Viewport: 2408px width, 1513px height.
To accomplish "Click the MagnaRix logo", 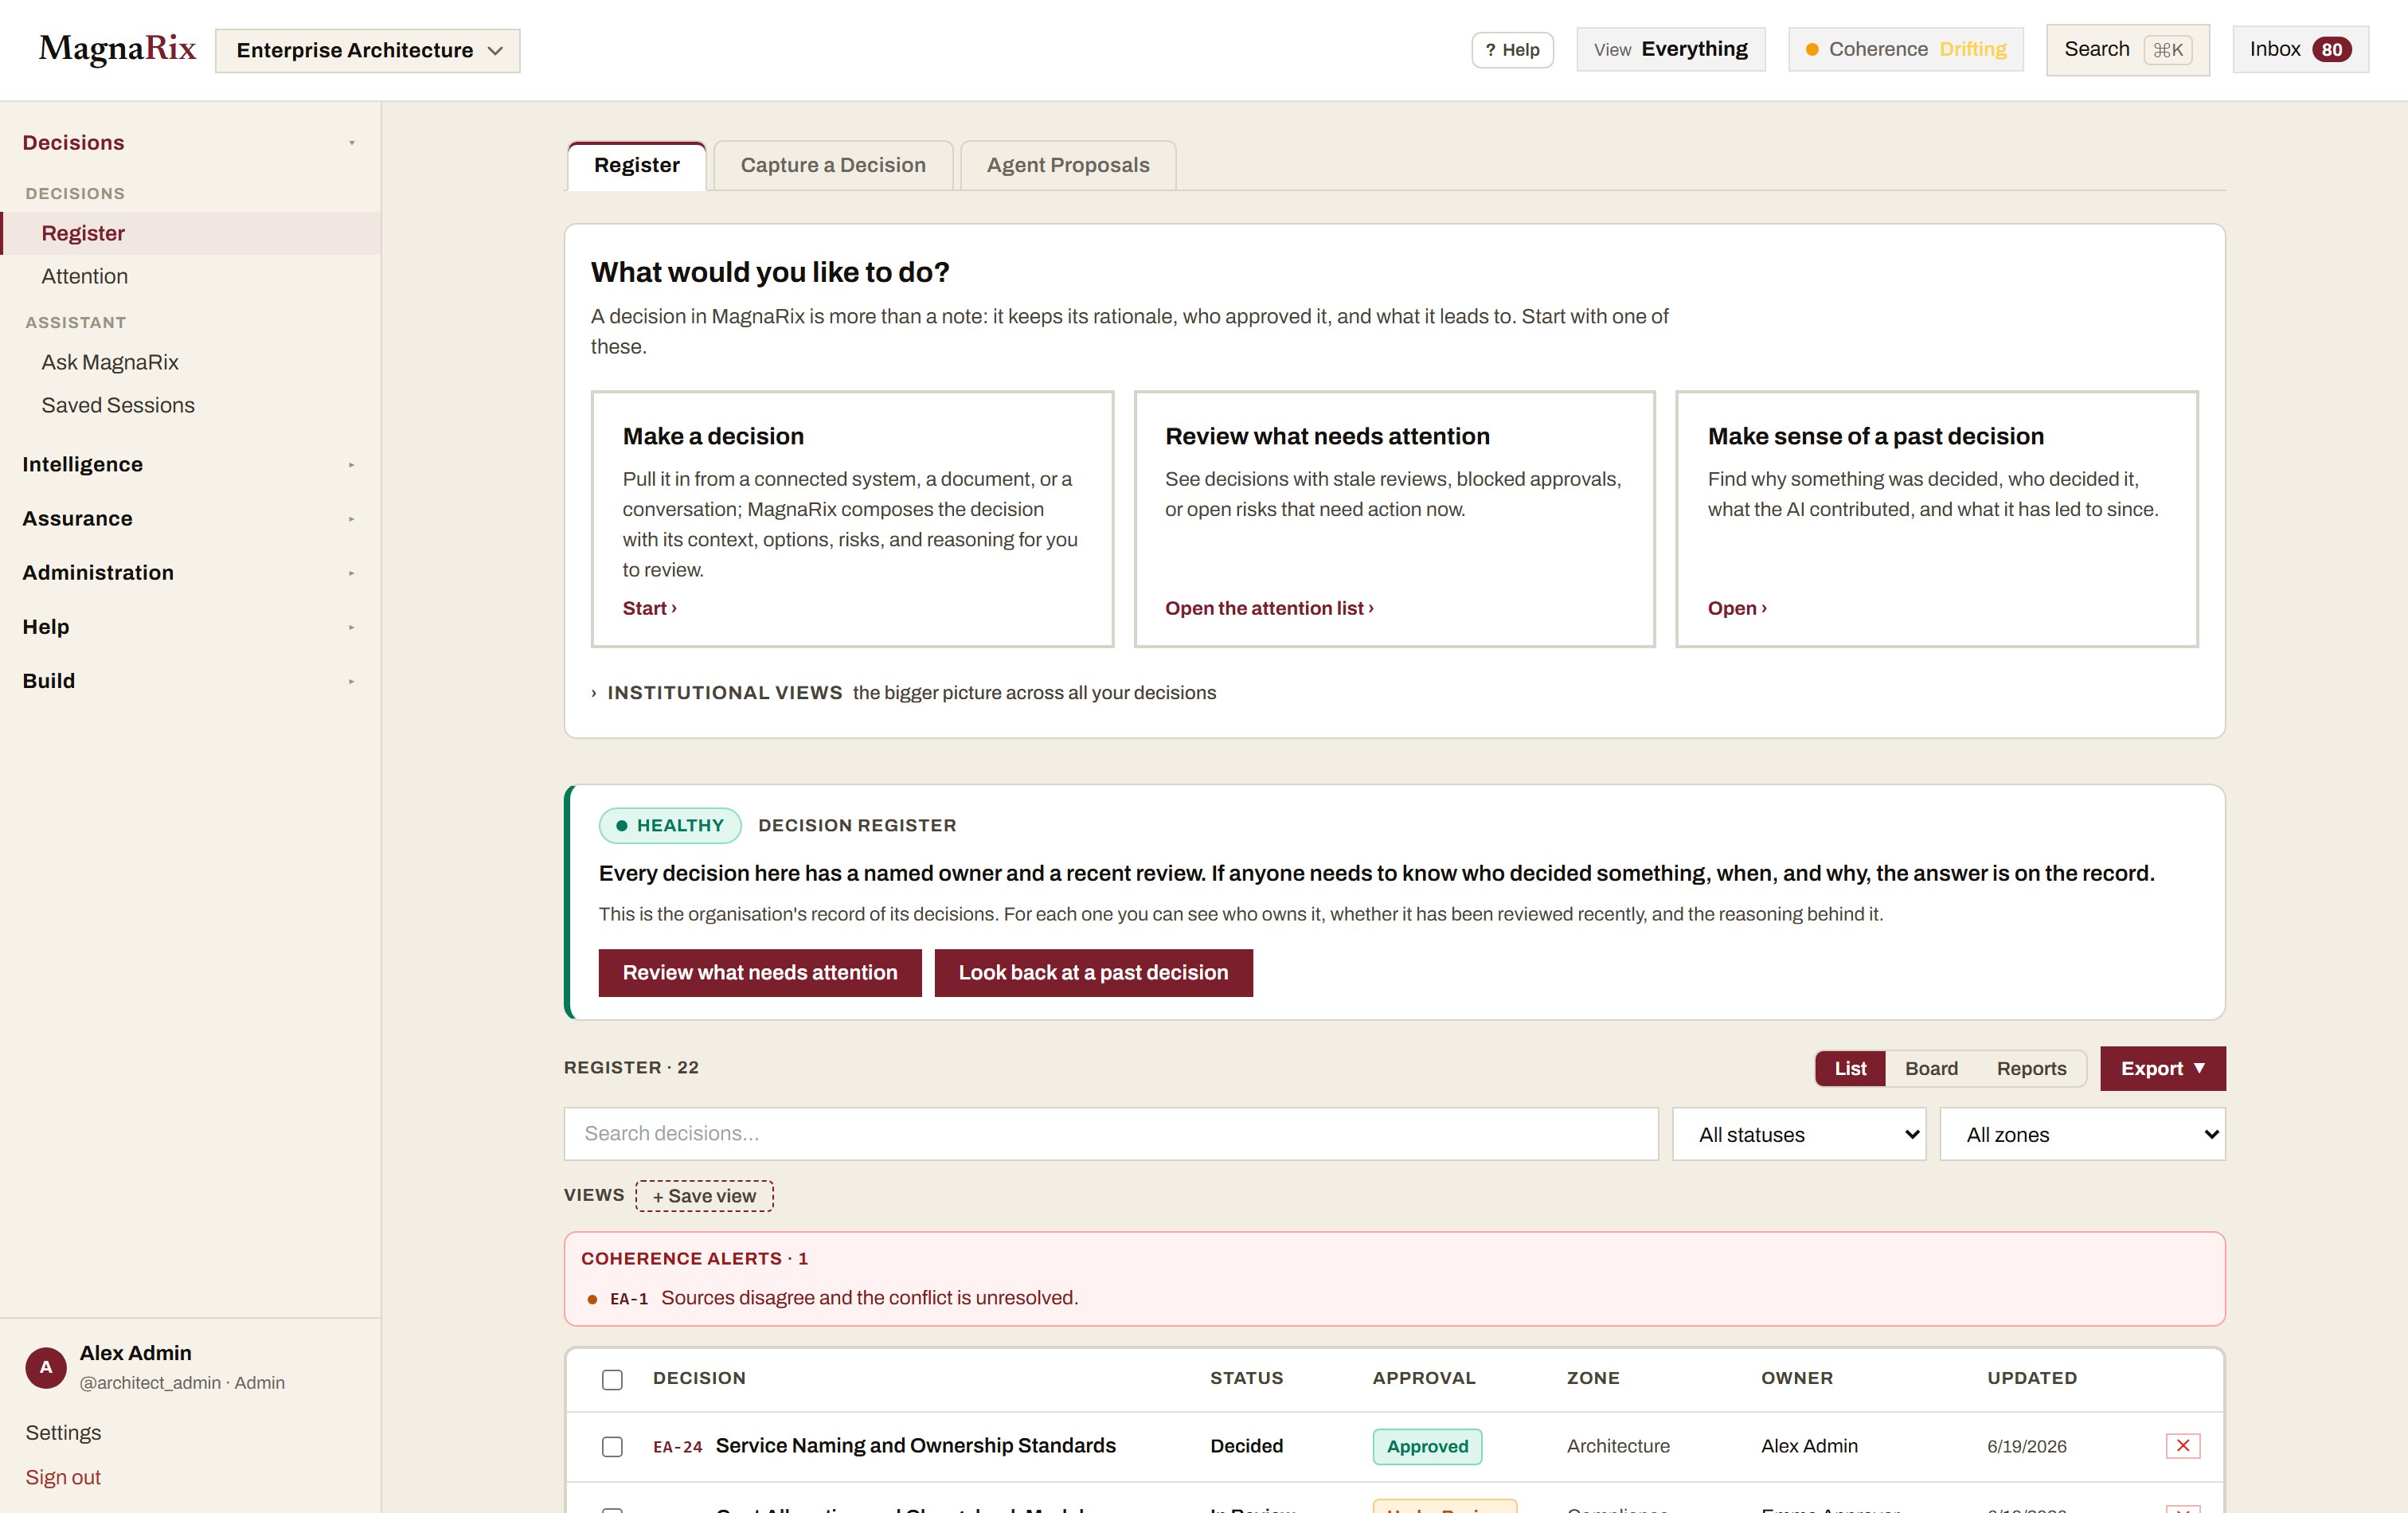I will [117, 49].
